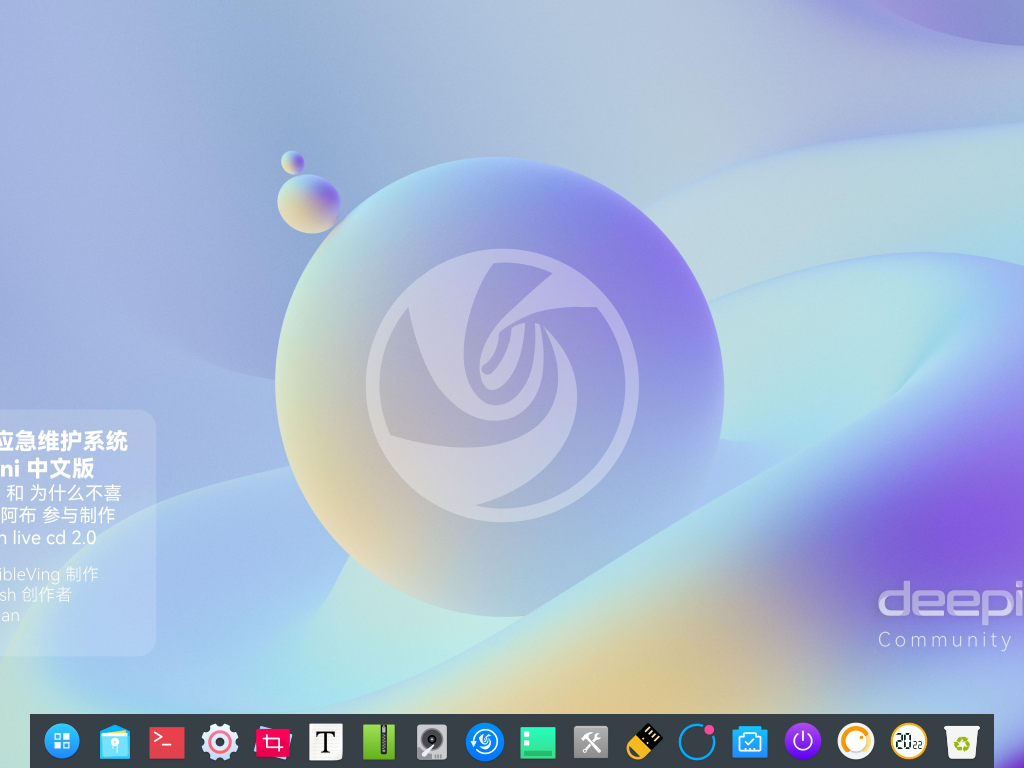Click the purple power button
The height and width of the screenshot is (768, 1024).
[803, 742]
